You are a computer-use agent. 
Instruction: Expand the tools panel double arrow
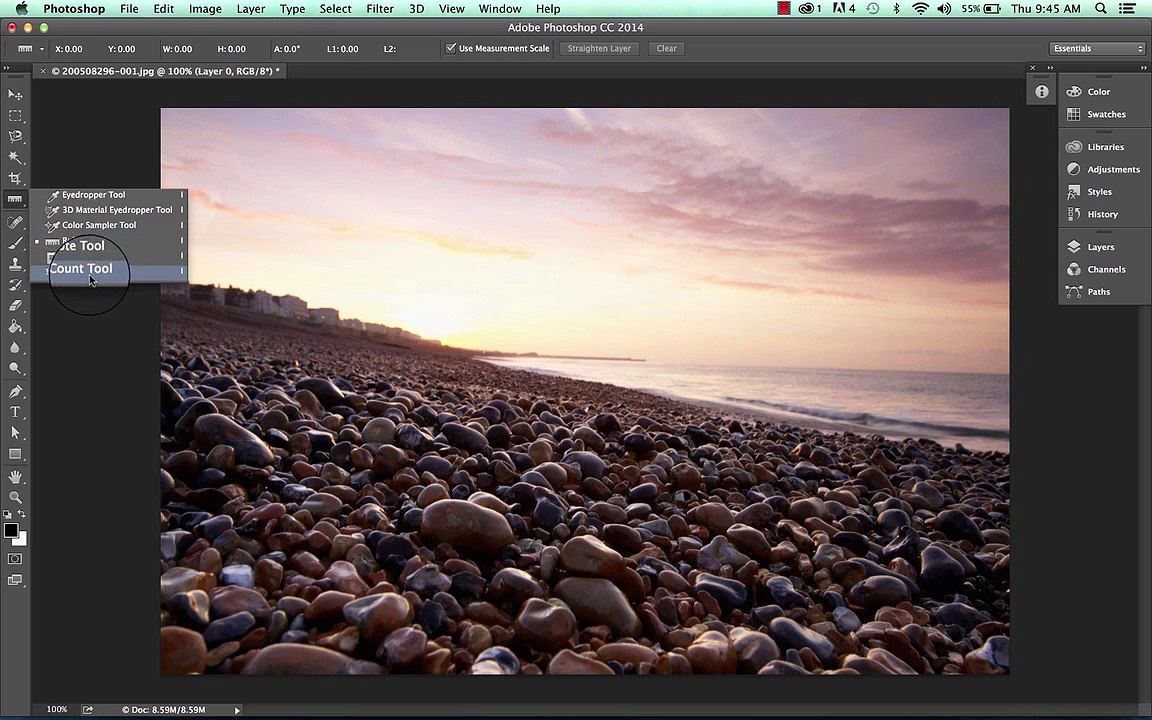click(7, 68)
